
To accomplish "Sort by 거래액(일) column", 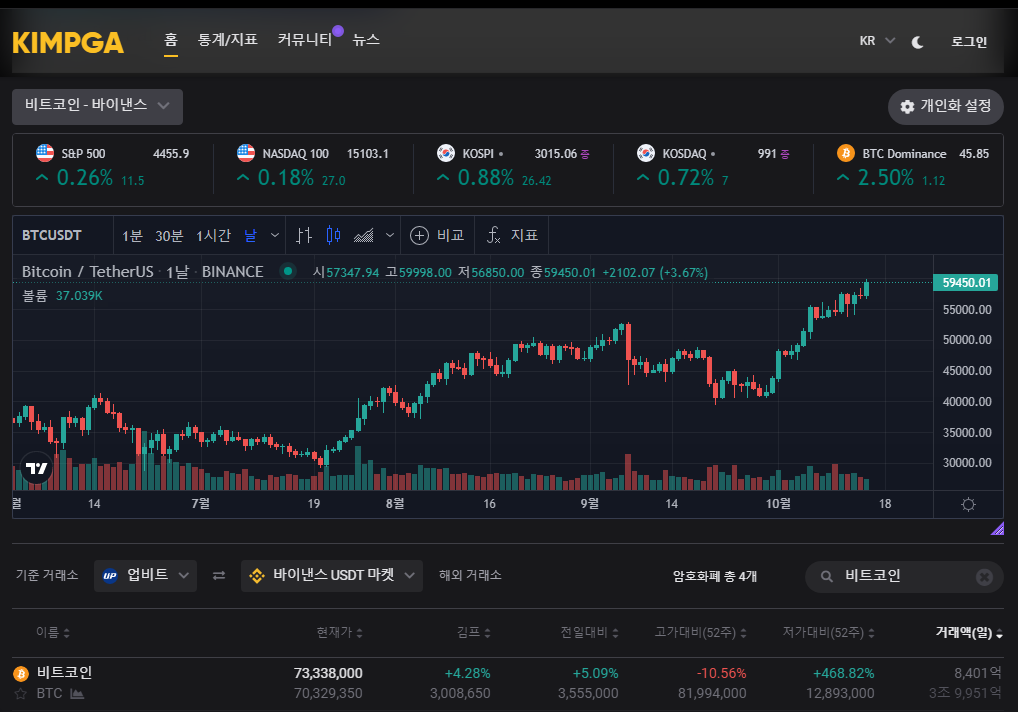I will click(969, 632).
